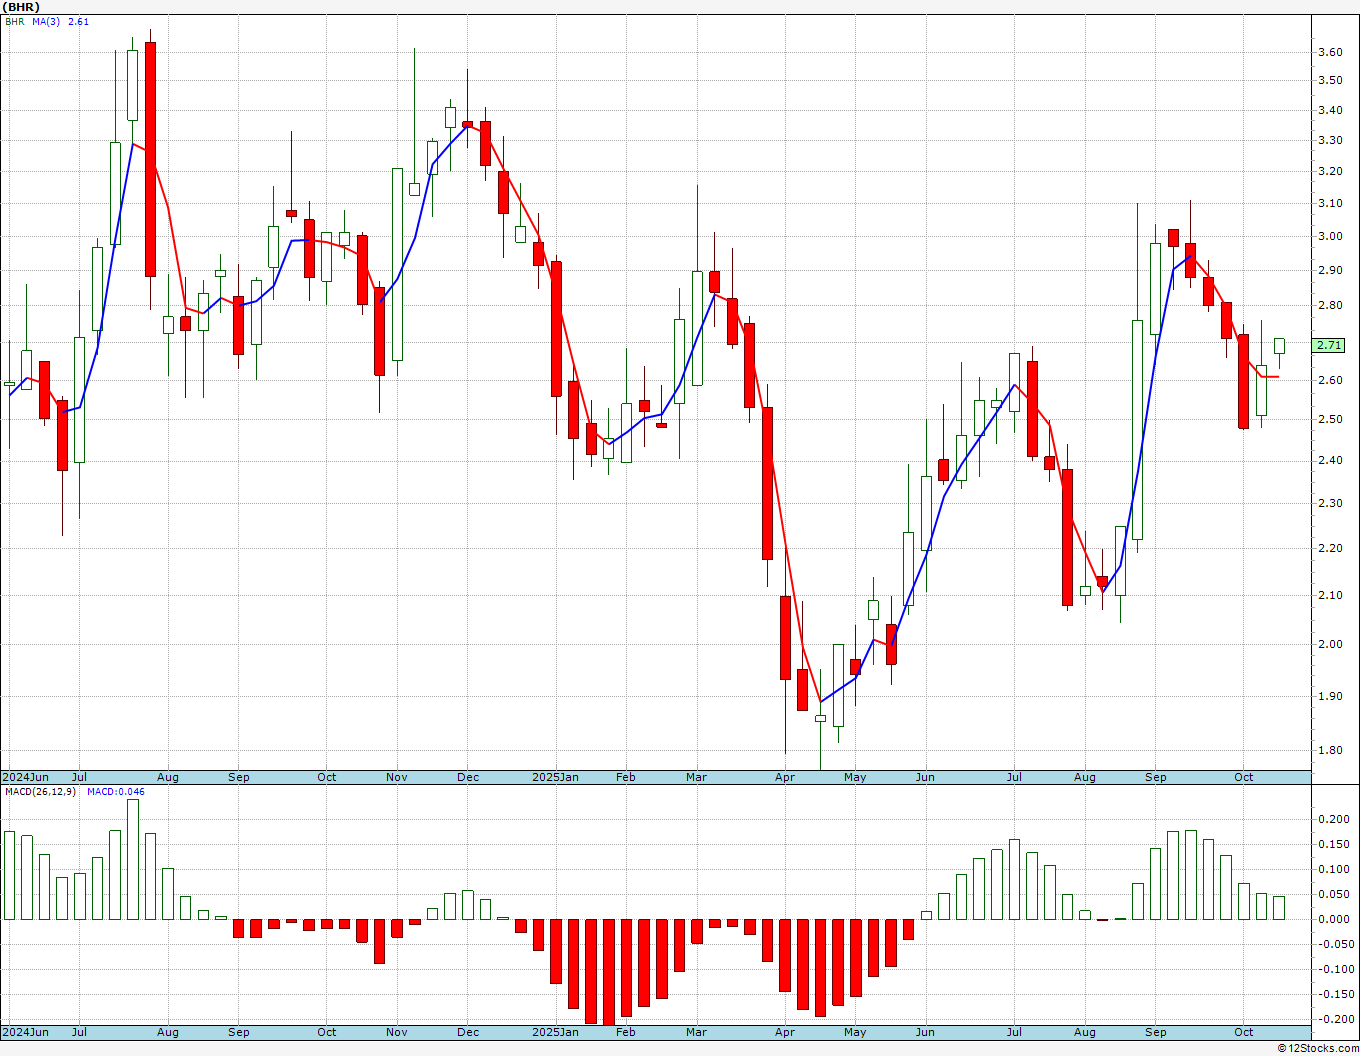Select the 2.80 price axis label

pos(1330,305)
